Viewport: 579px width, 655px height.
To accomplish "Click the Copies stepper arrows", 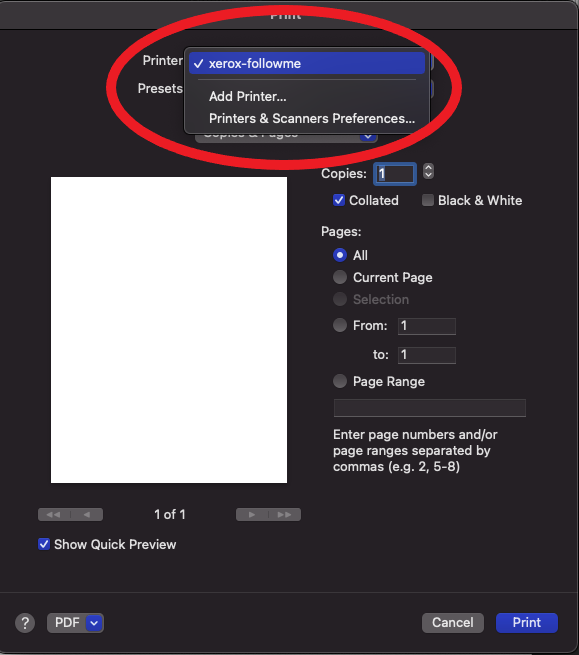I will (428, 171).
